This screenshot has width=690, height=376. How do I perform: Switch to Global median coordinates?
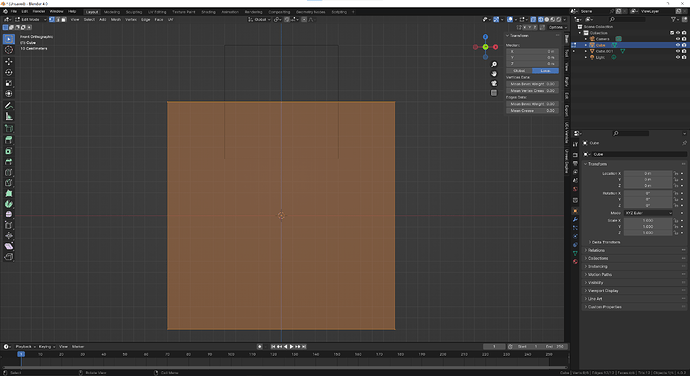tap(519, 70)
